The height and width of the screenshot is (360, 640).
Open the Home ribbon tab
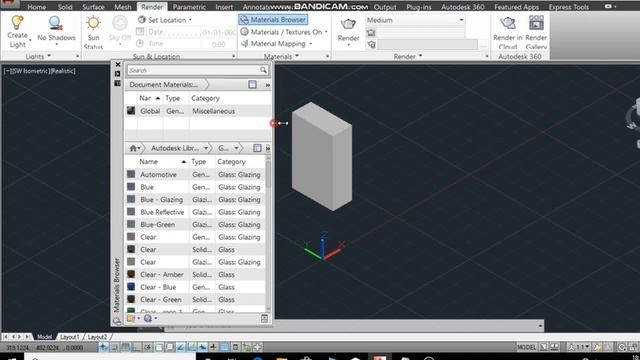[37, 7]
